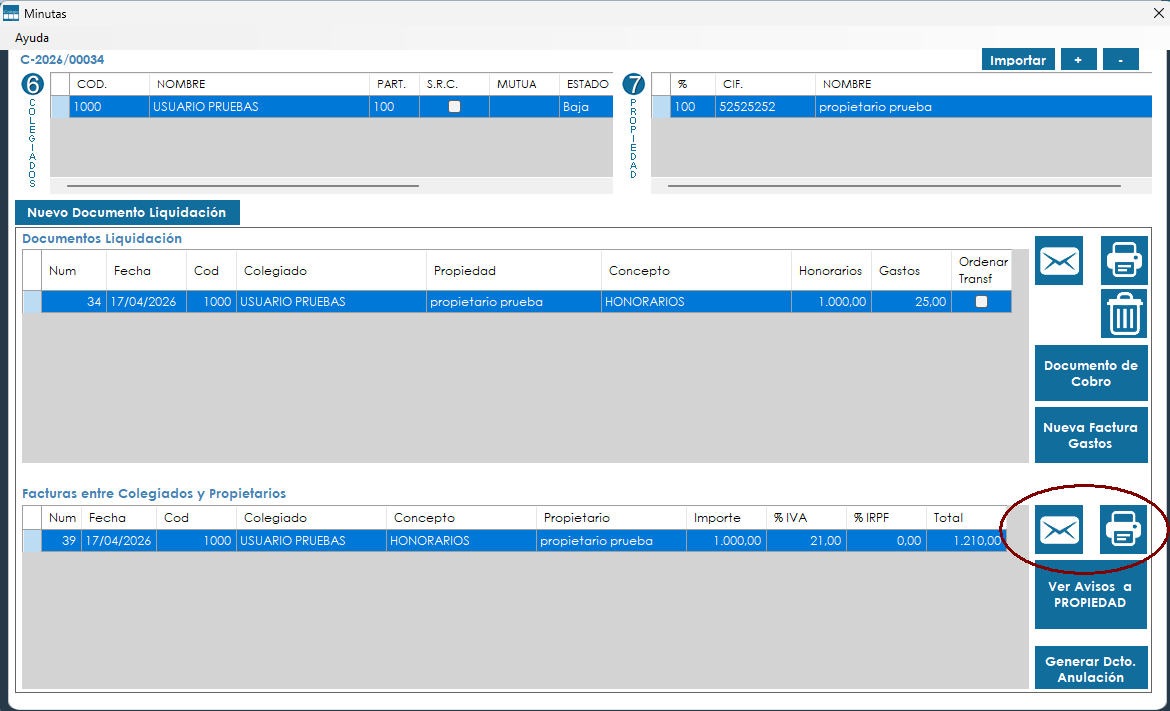Click the number 7 Propiedad badge
The image size is (1170, 711).
[633, 85]
